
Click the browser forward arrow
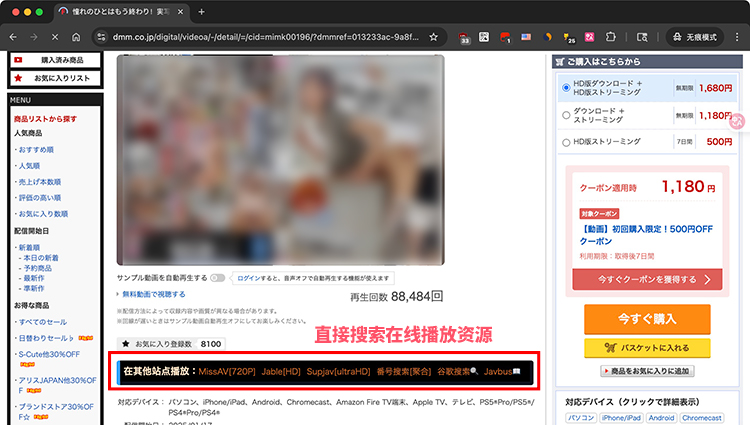pos(34,37)
